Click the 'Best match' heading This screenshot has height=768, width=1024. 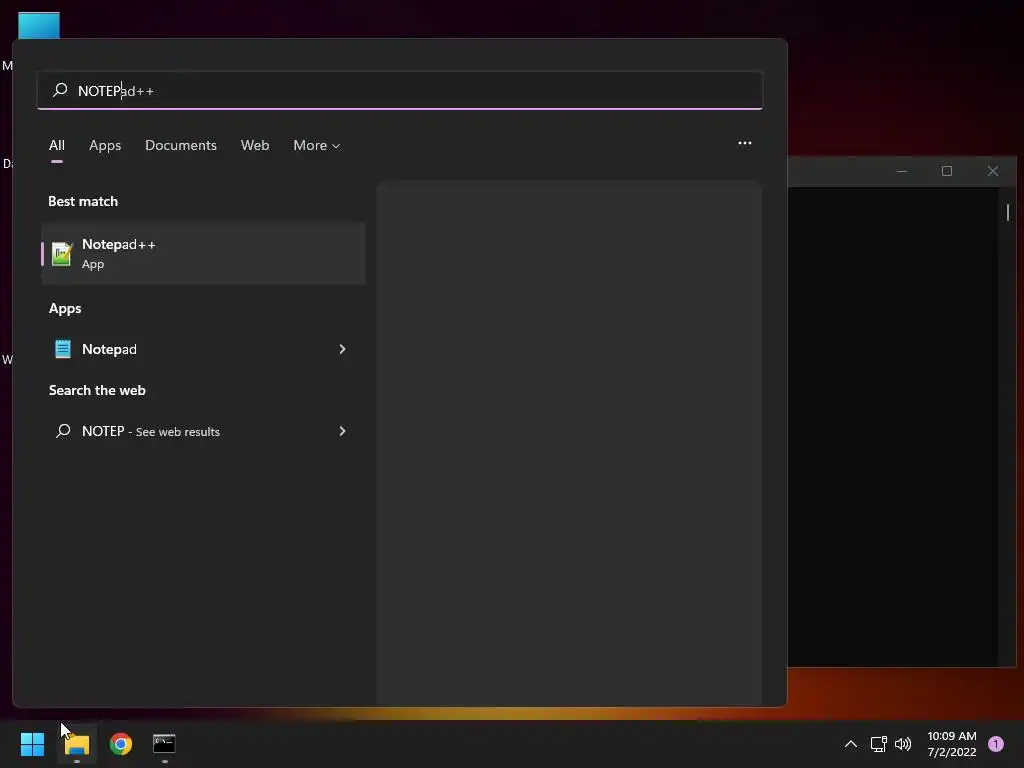coord(83,201)
